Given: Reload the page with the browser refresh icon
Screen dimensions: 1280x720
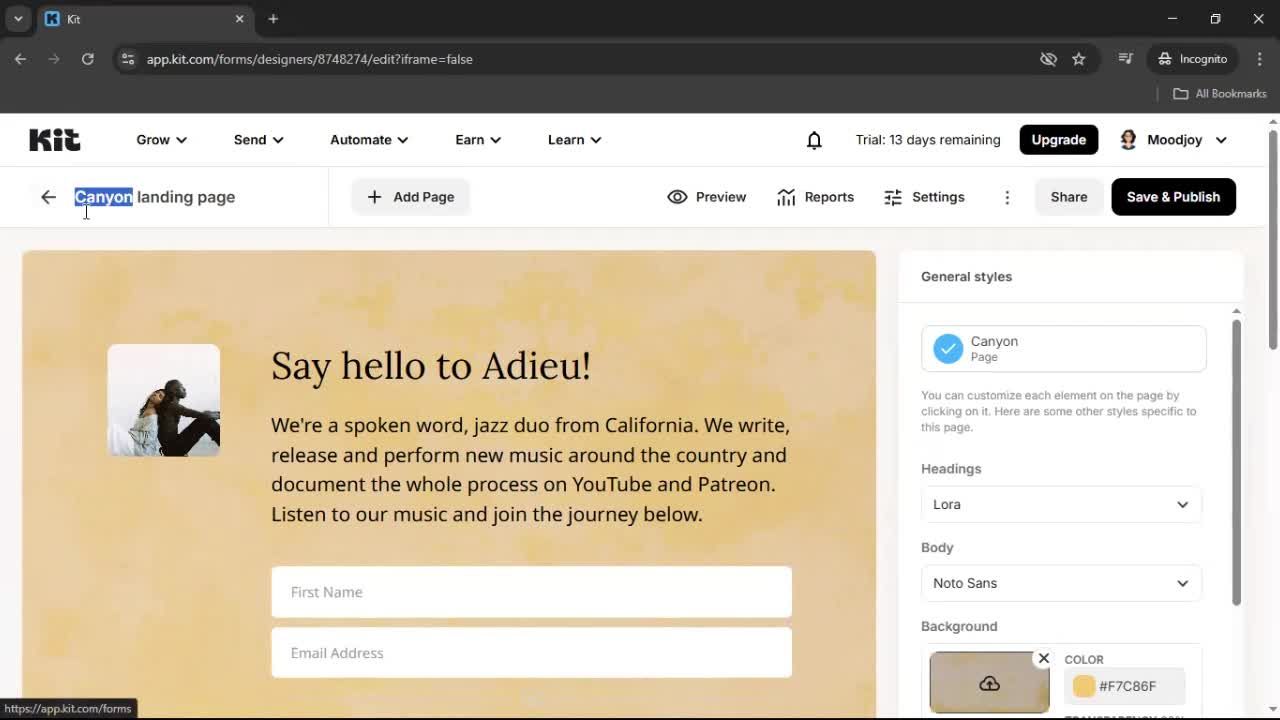Looking at the screenshot, I should click(88, 59).
